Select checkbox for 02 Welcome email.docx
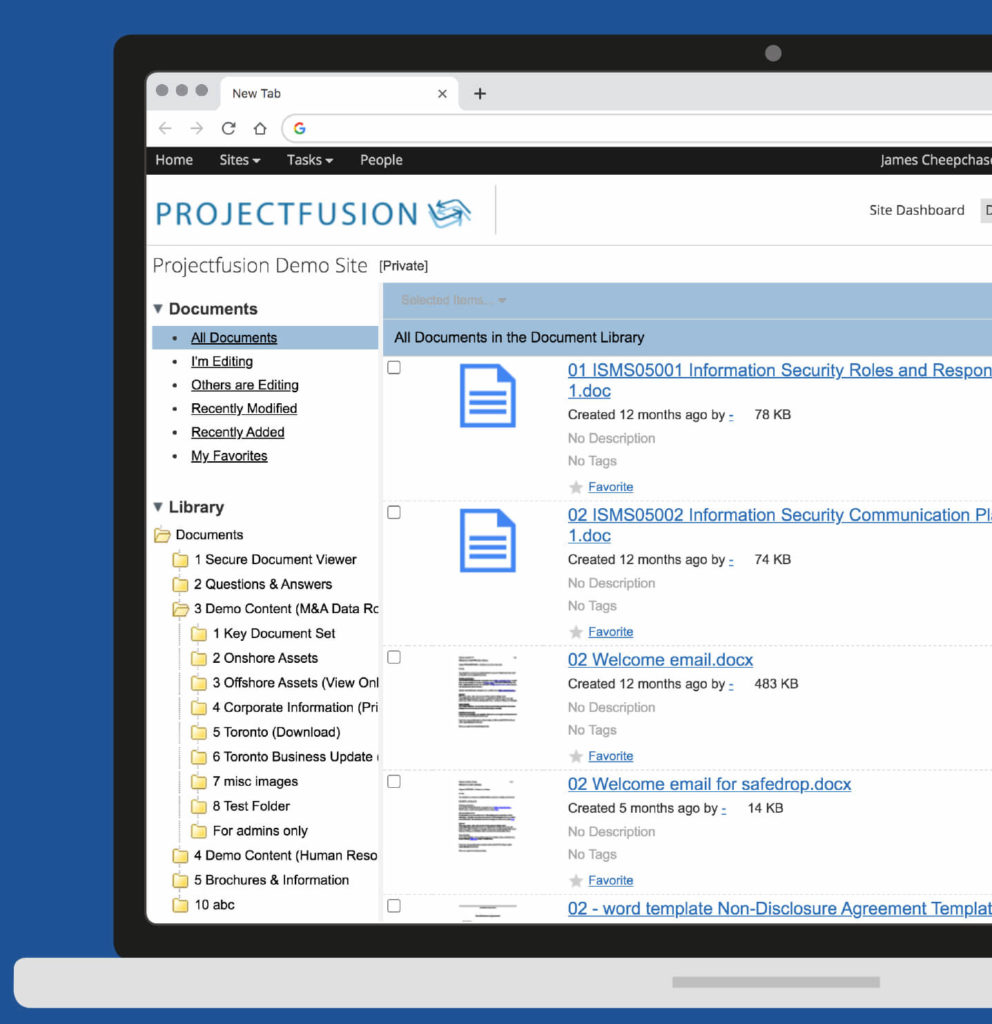 (394, 658)
